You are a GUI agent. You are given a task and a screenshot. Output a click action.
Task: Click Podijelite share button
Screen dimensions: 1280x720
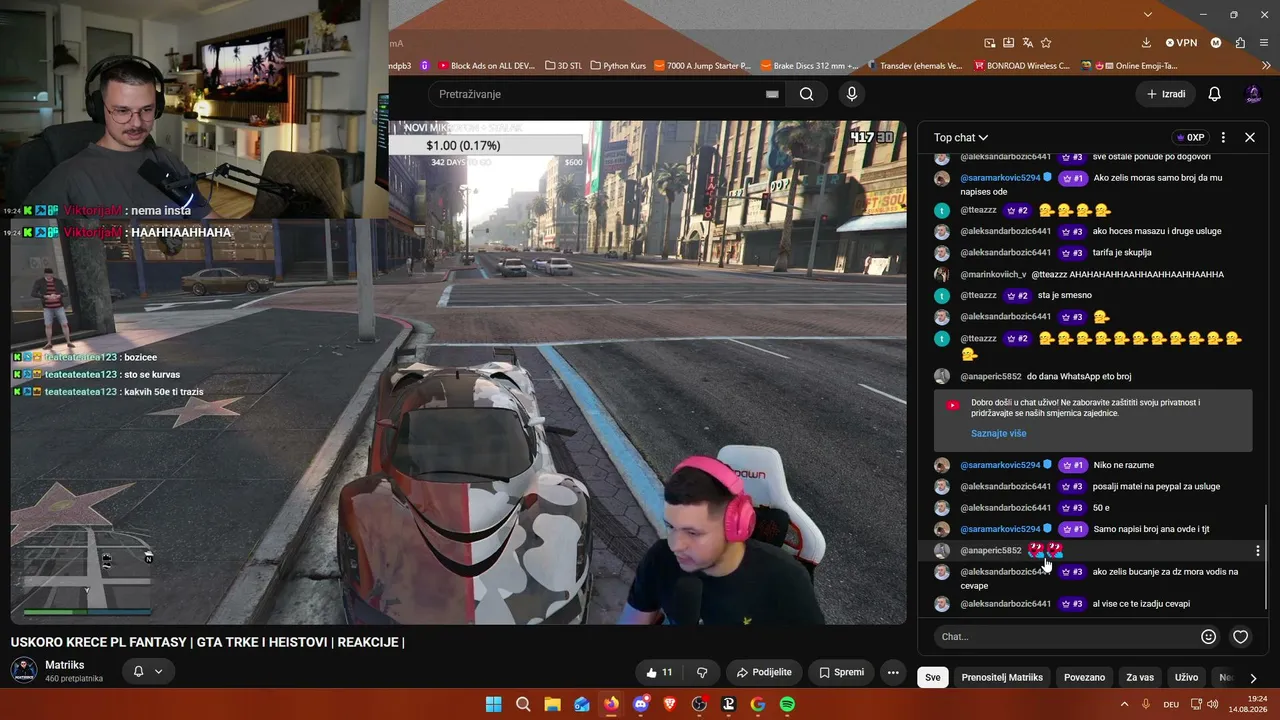tap(764, 672)
